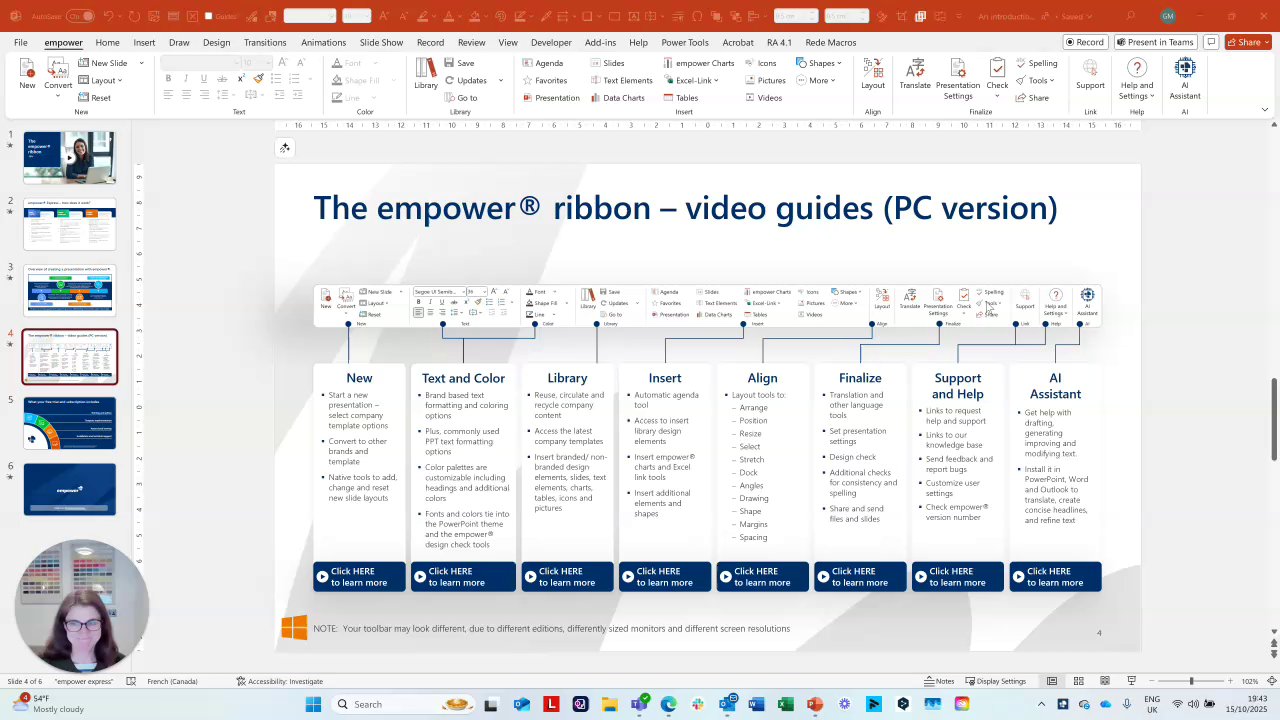1280x720 pixels.
Task: Click empower Charts button
Action: (x=698, y=63)
